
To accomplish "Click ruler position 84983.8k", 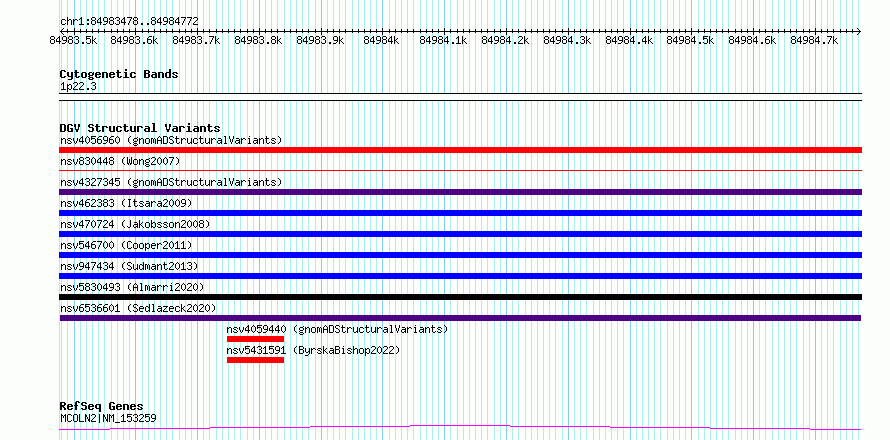I will [x=258, y=40].
